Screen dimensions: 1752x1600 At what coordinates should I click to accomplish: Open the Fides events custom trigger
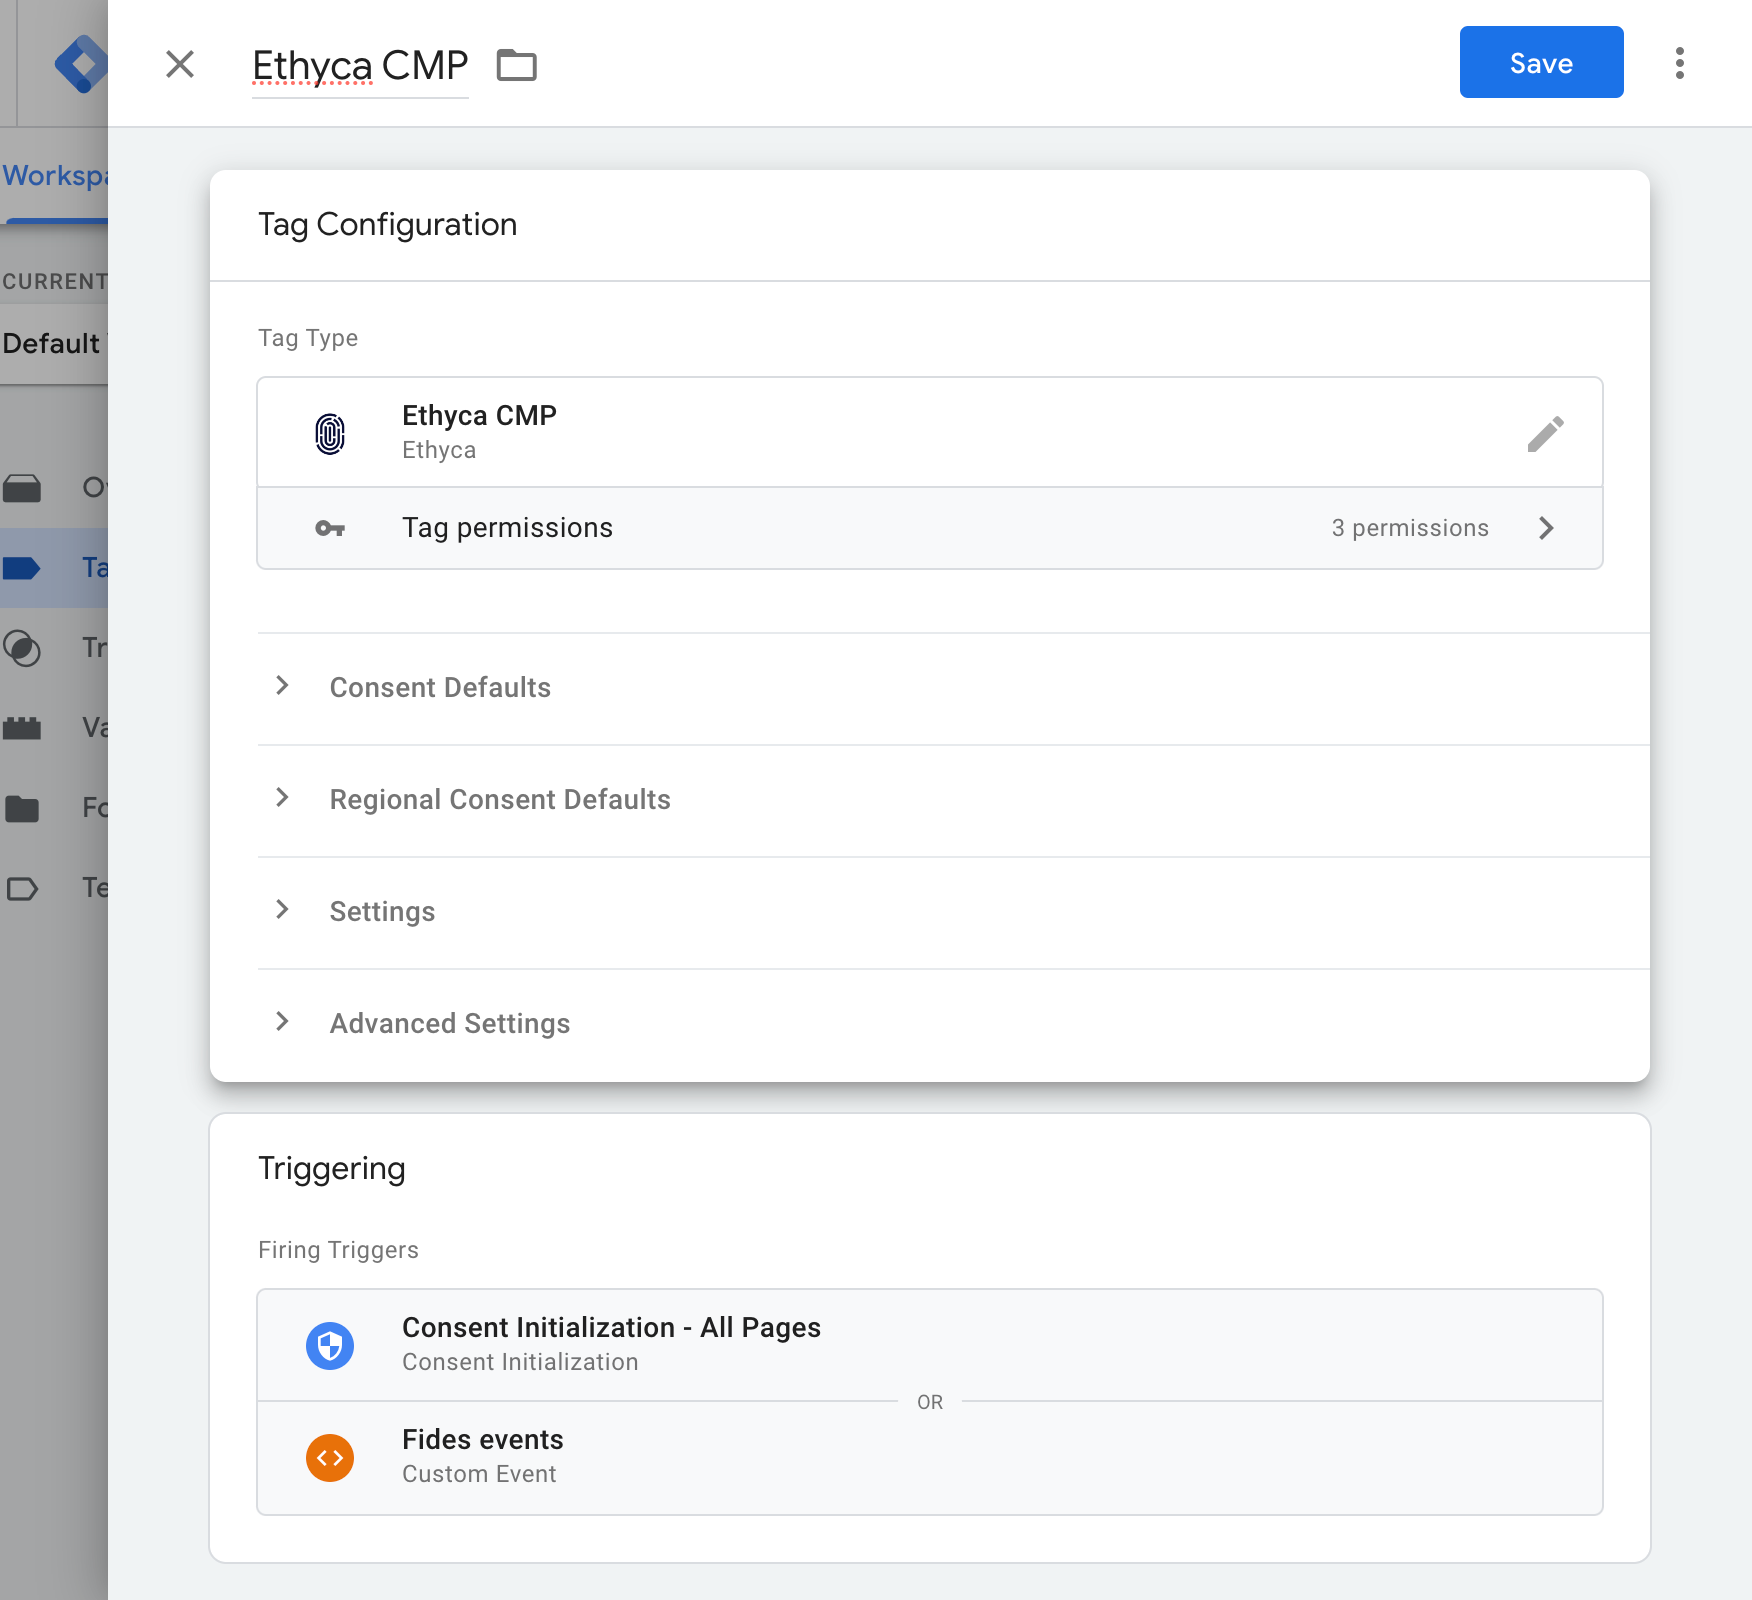pos(930,1458)
